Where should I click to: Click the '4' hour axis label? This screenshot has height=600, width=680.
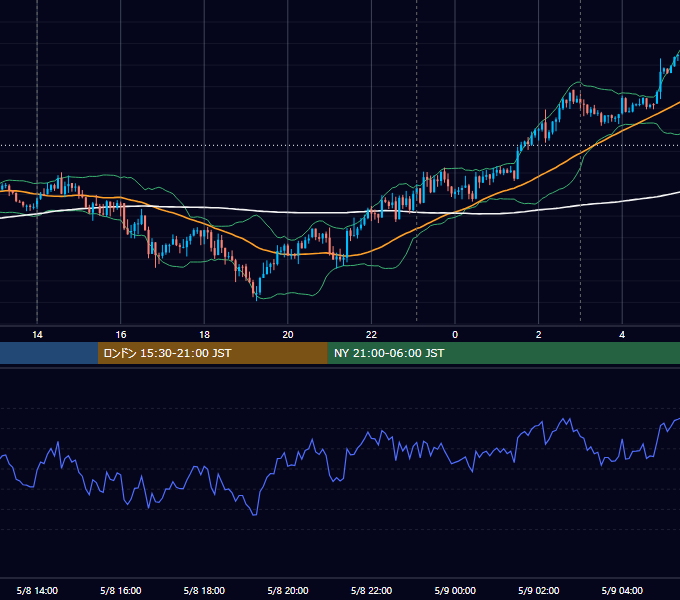pos(622,335)
